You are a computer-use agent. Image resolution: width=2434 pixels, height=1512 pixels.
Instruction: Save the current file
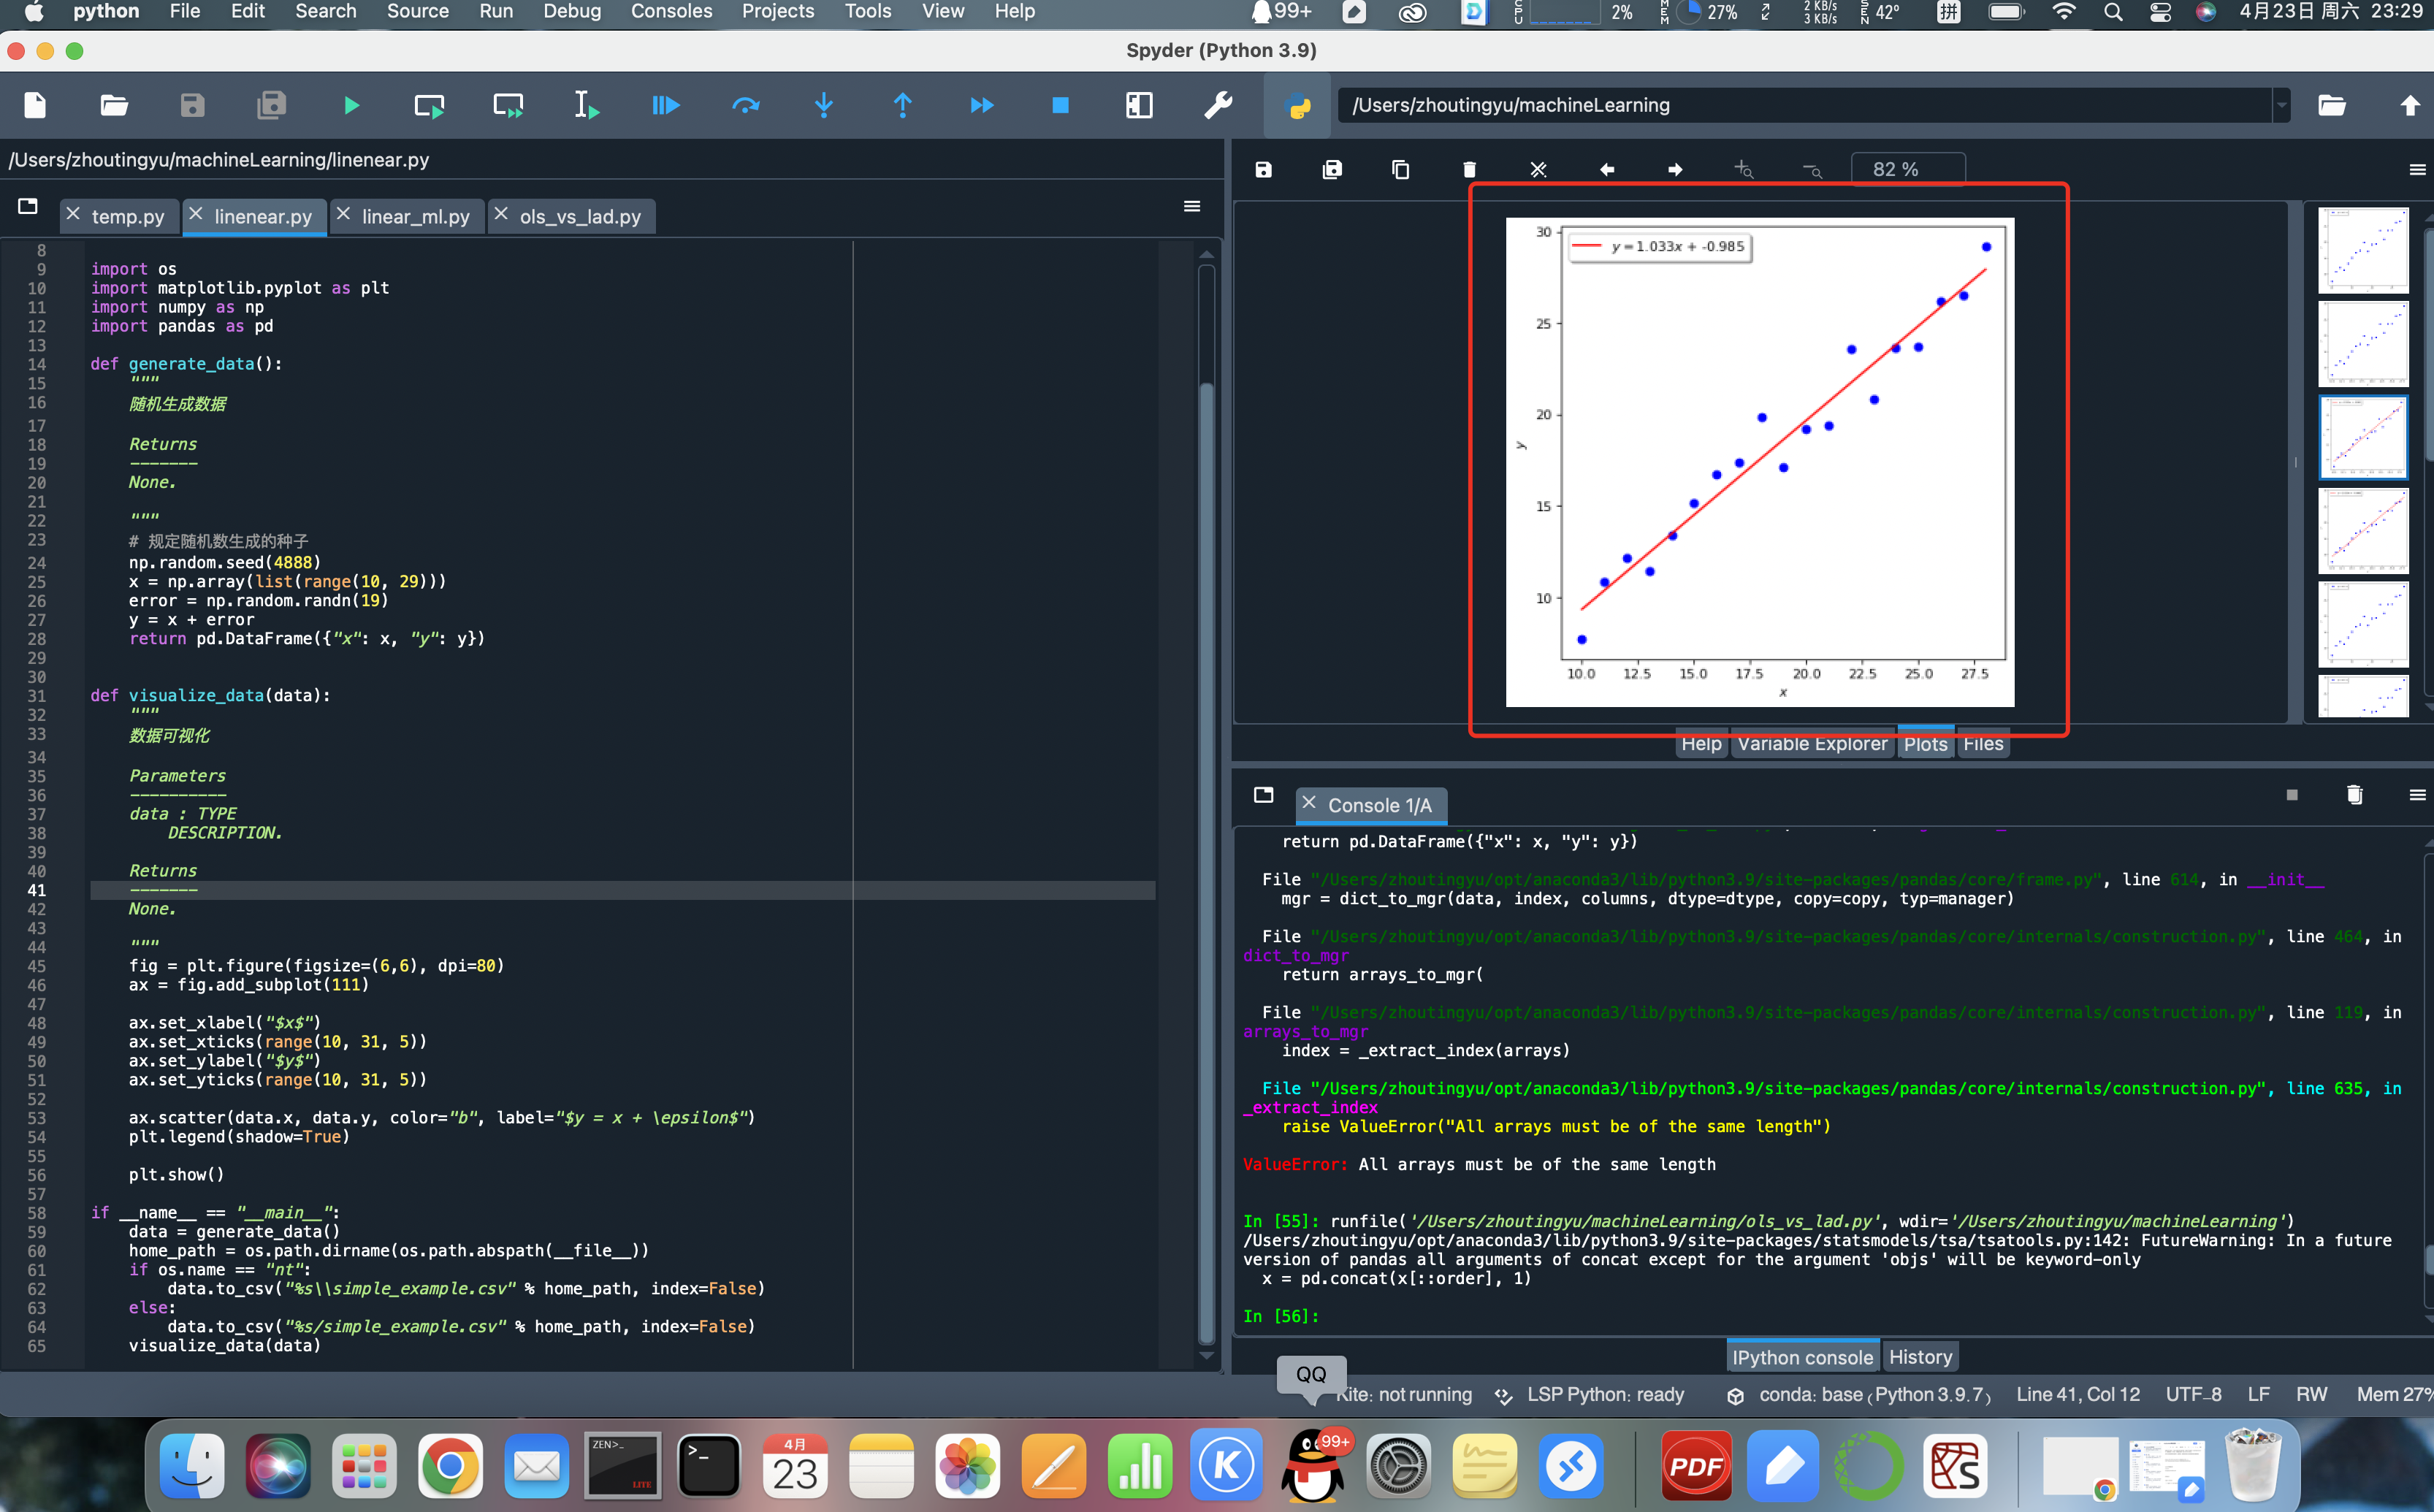[192, 105]
